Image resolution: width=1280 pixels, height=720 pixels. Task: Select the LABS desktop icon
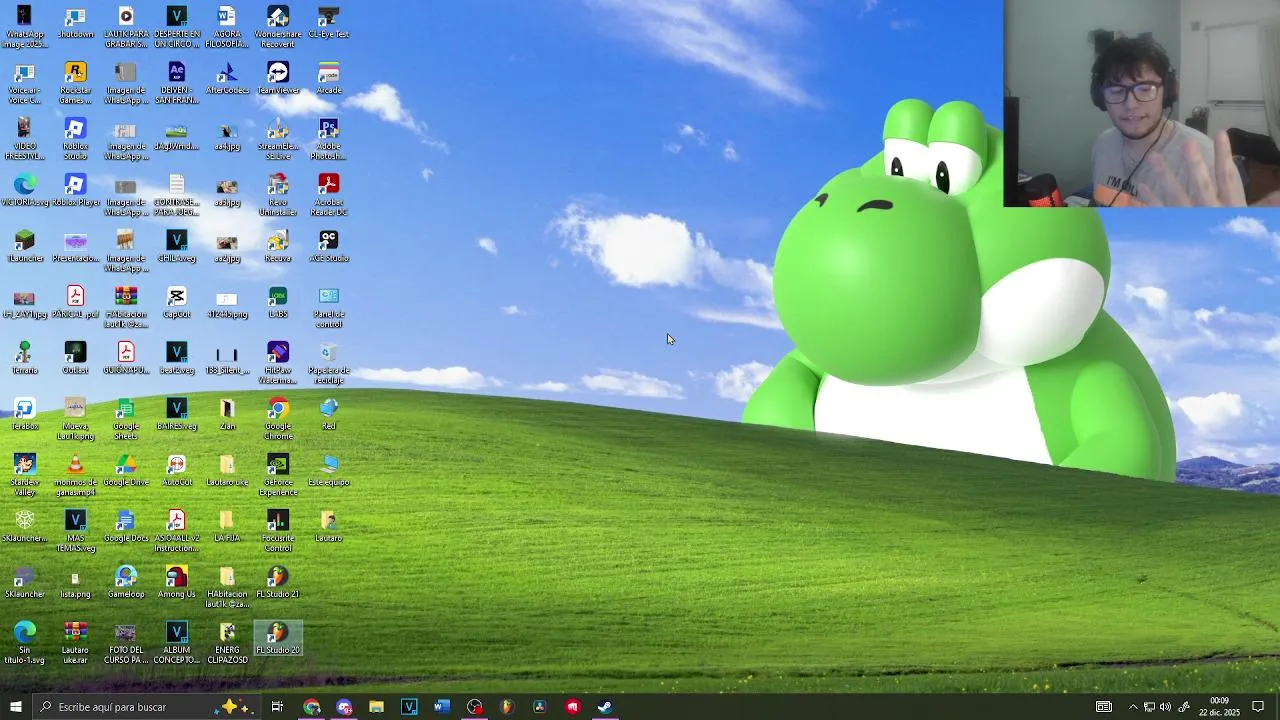click(278, 303)
